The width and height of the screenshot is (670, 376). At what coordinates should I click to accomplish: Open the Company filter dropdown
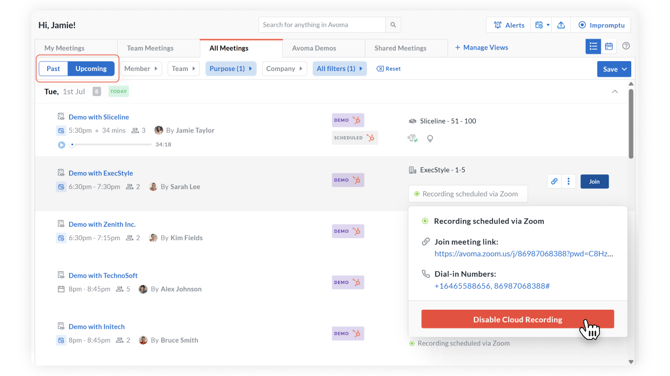click(x=284, y=68)
